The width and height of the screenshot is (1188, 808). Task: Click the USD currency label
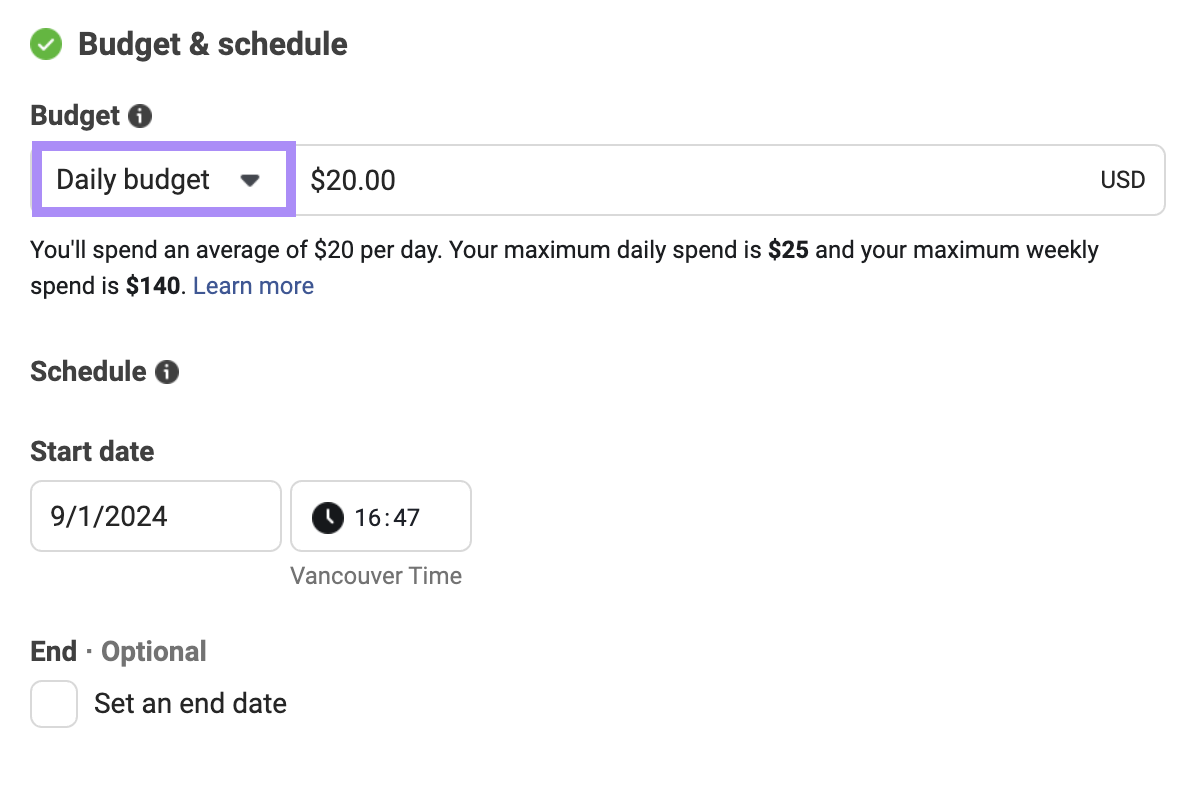[x=1123, y=179]
